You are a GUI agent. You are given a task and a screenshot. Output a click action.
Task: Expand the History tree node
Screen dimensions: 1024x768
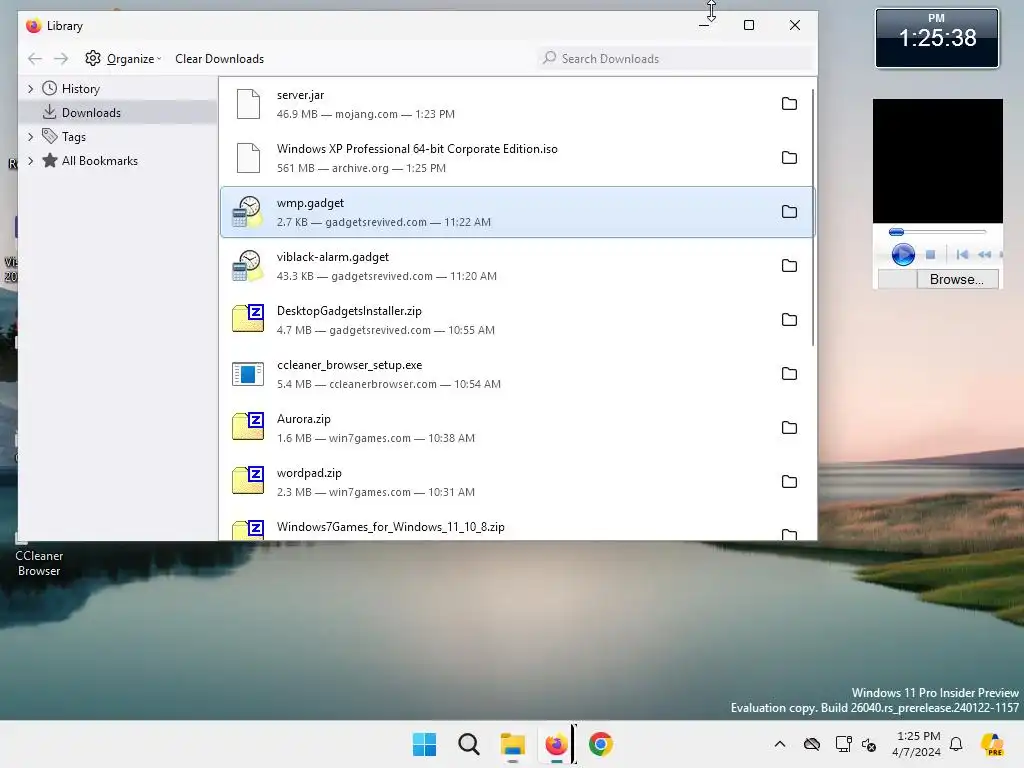tap(30, 89)
